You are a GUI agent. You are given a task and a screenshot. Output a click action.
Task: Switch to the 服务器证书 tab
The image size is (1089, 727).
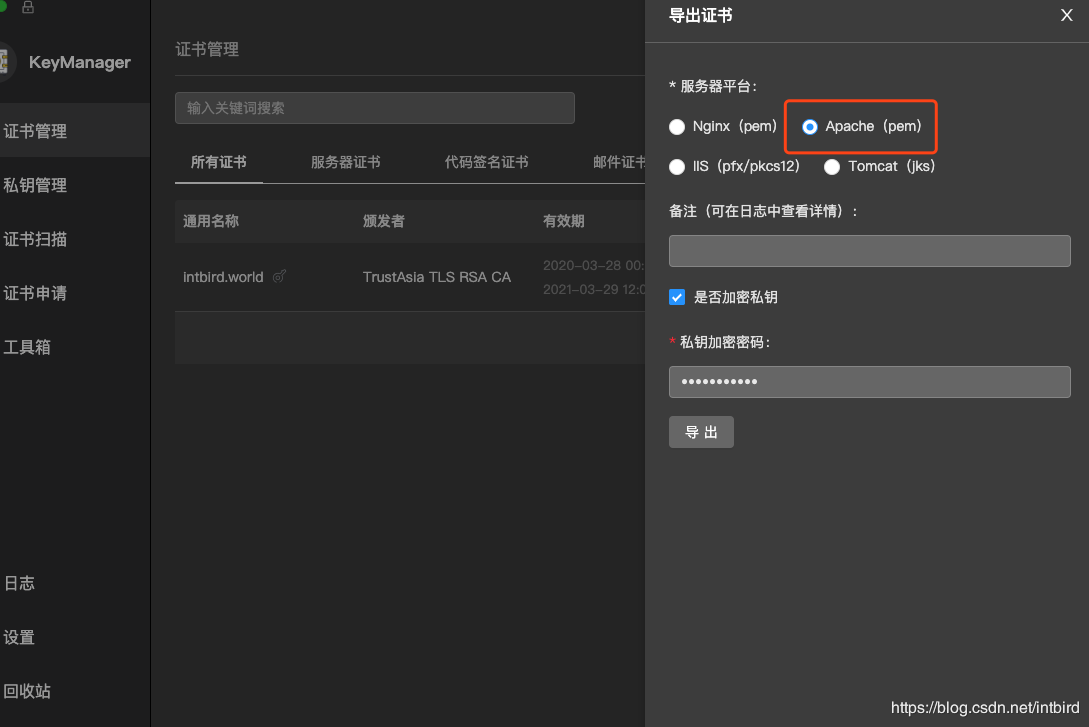[346, 160]
